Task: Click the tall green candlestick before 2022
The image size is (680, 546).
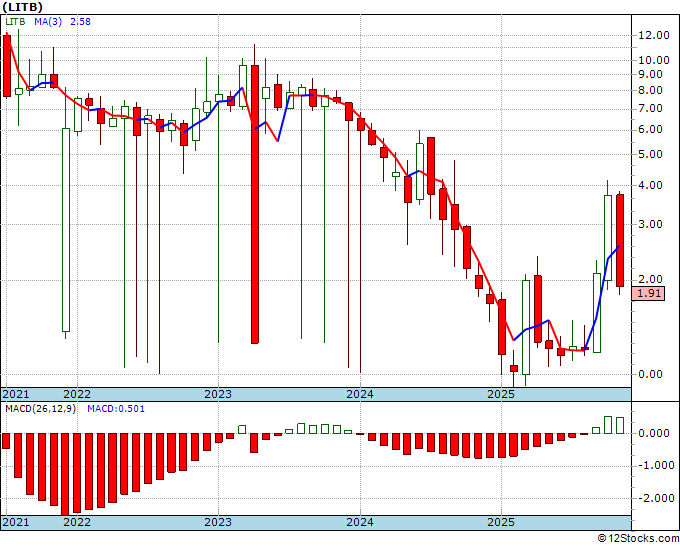Action: 66,230
